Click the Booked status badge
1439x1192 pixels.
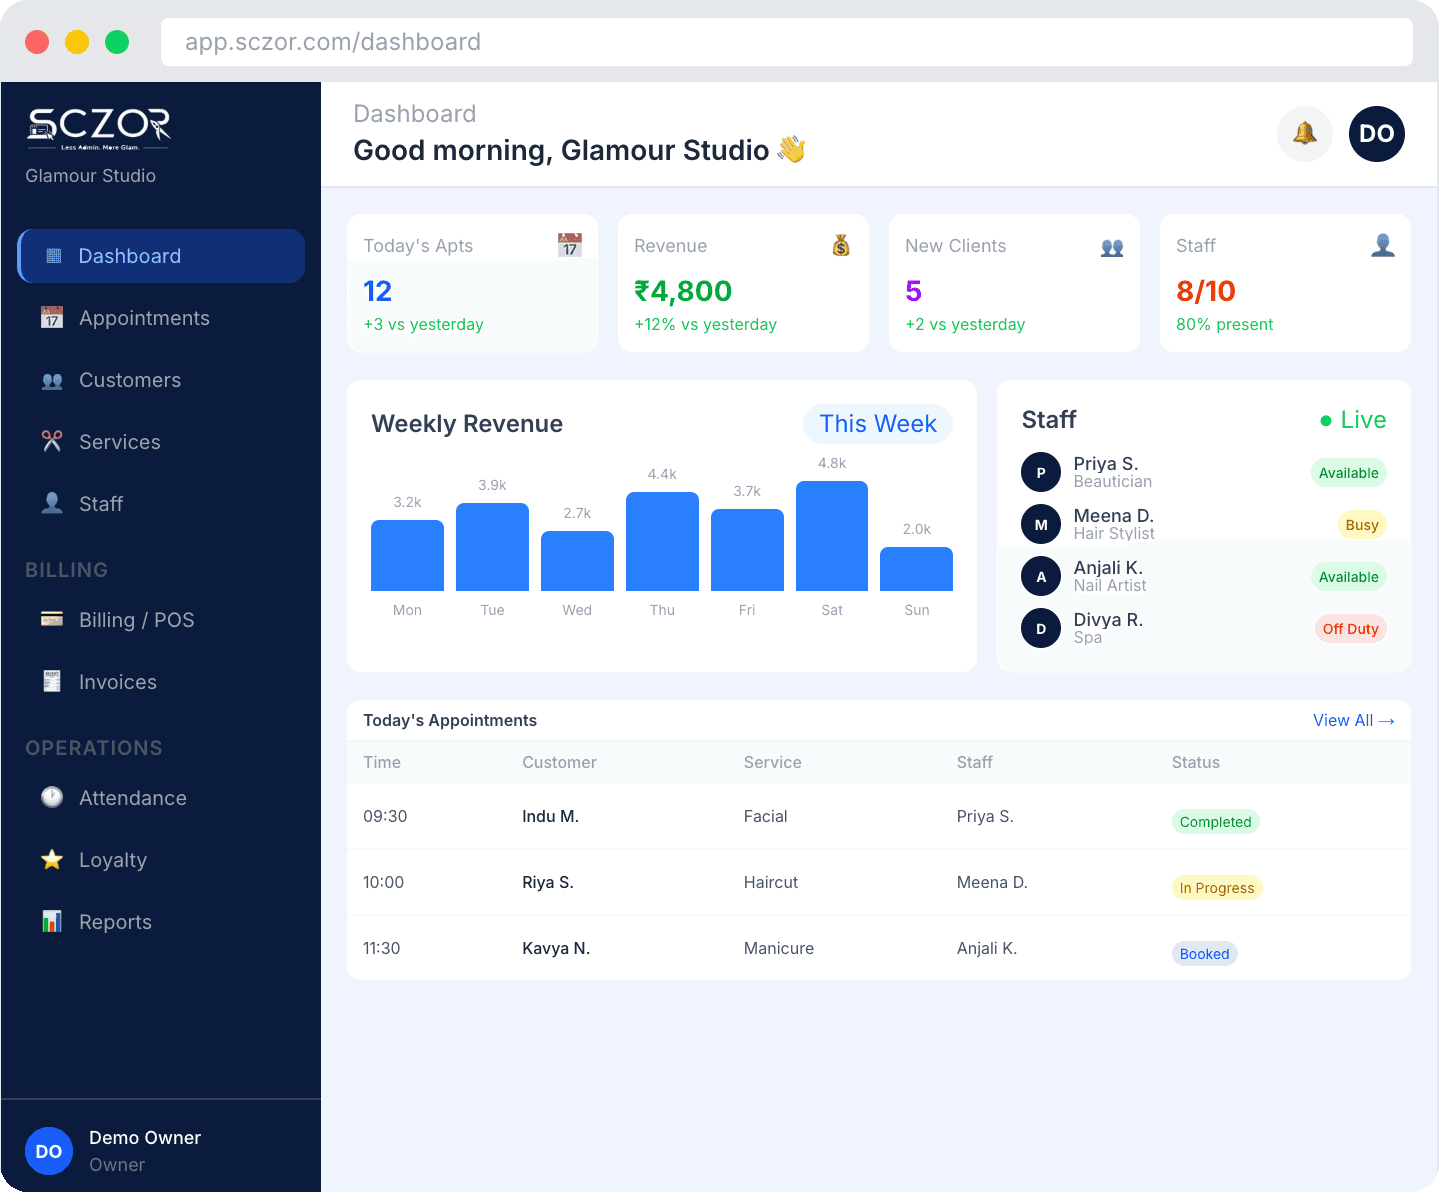[1204, 954]
